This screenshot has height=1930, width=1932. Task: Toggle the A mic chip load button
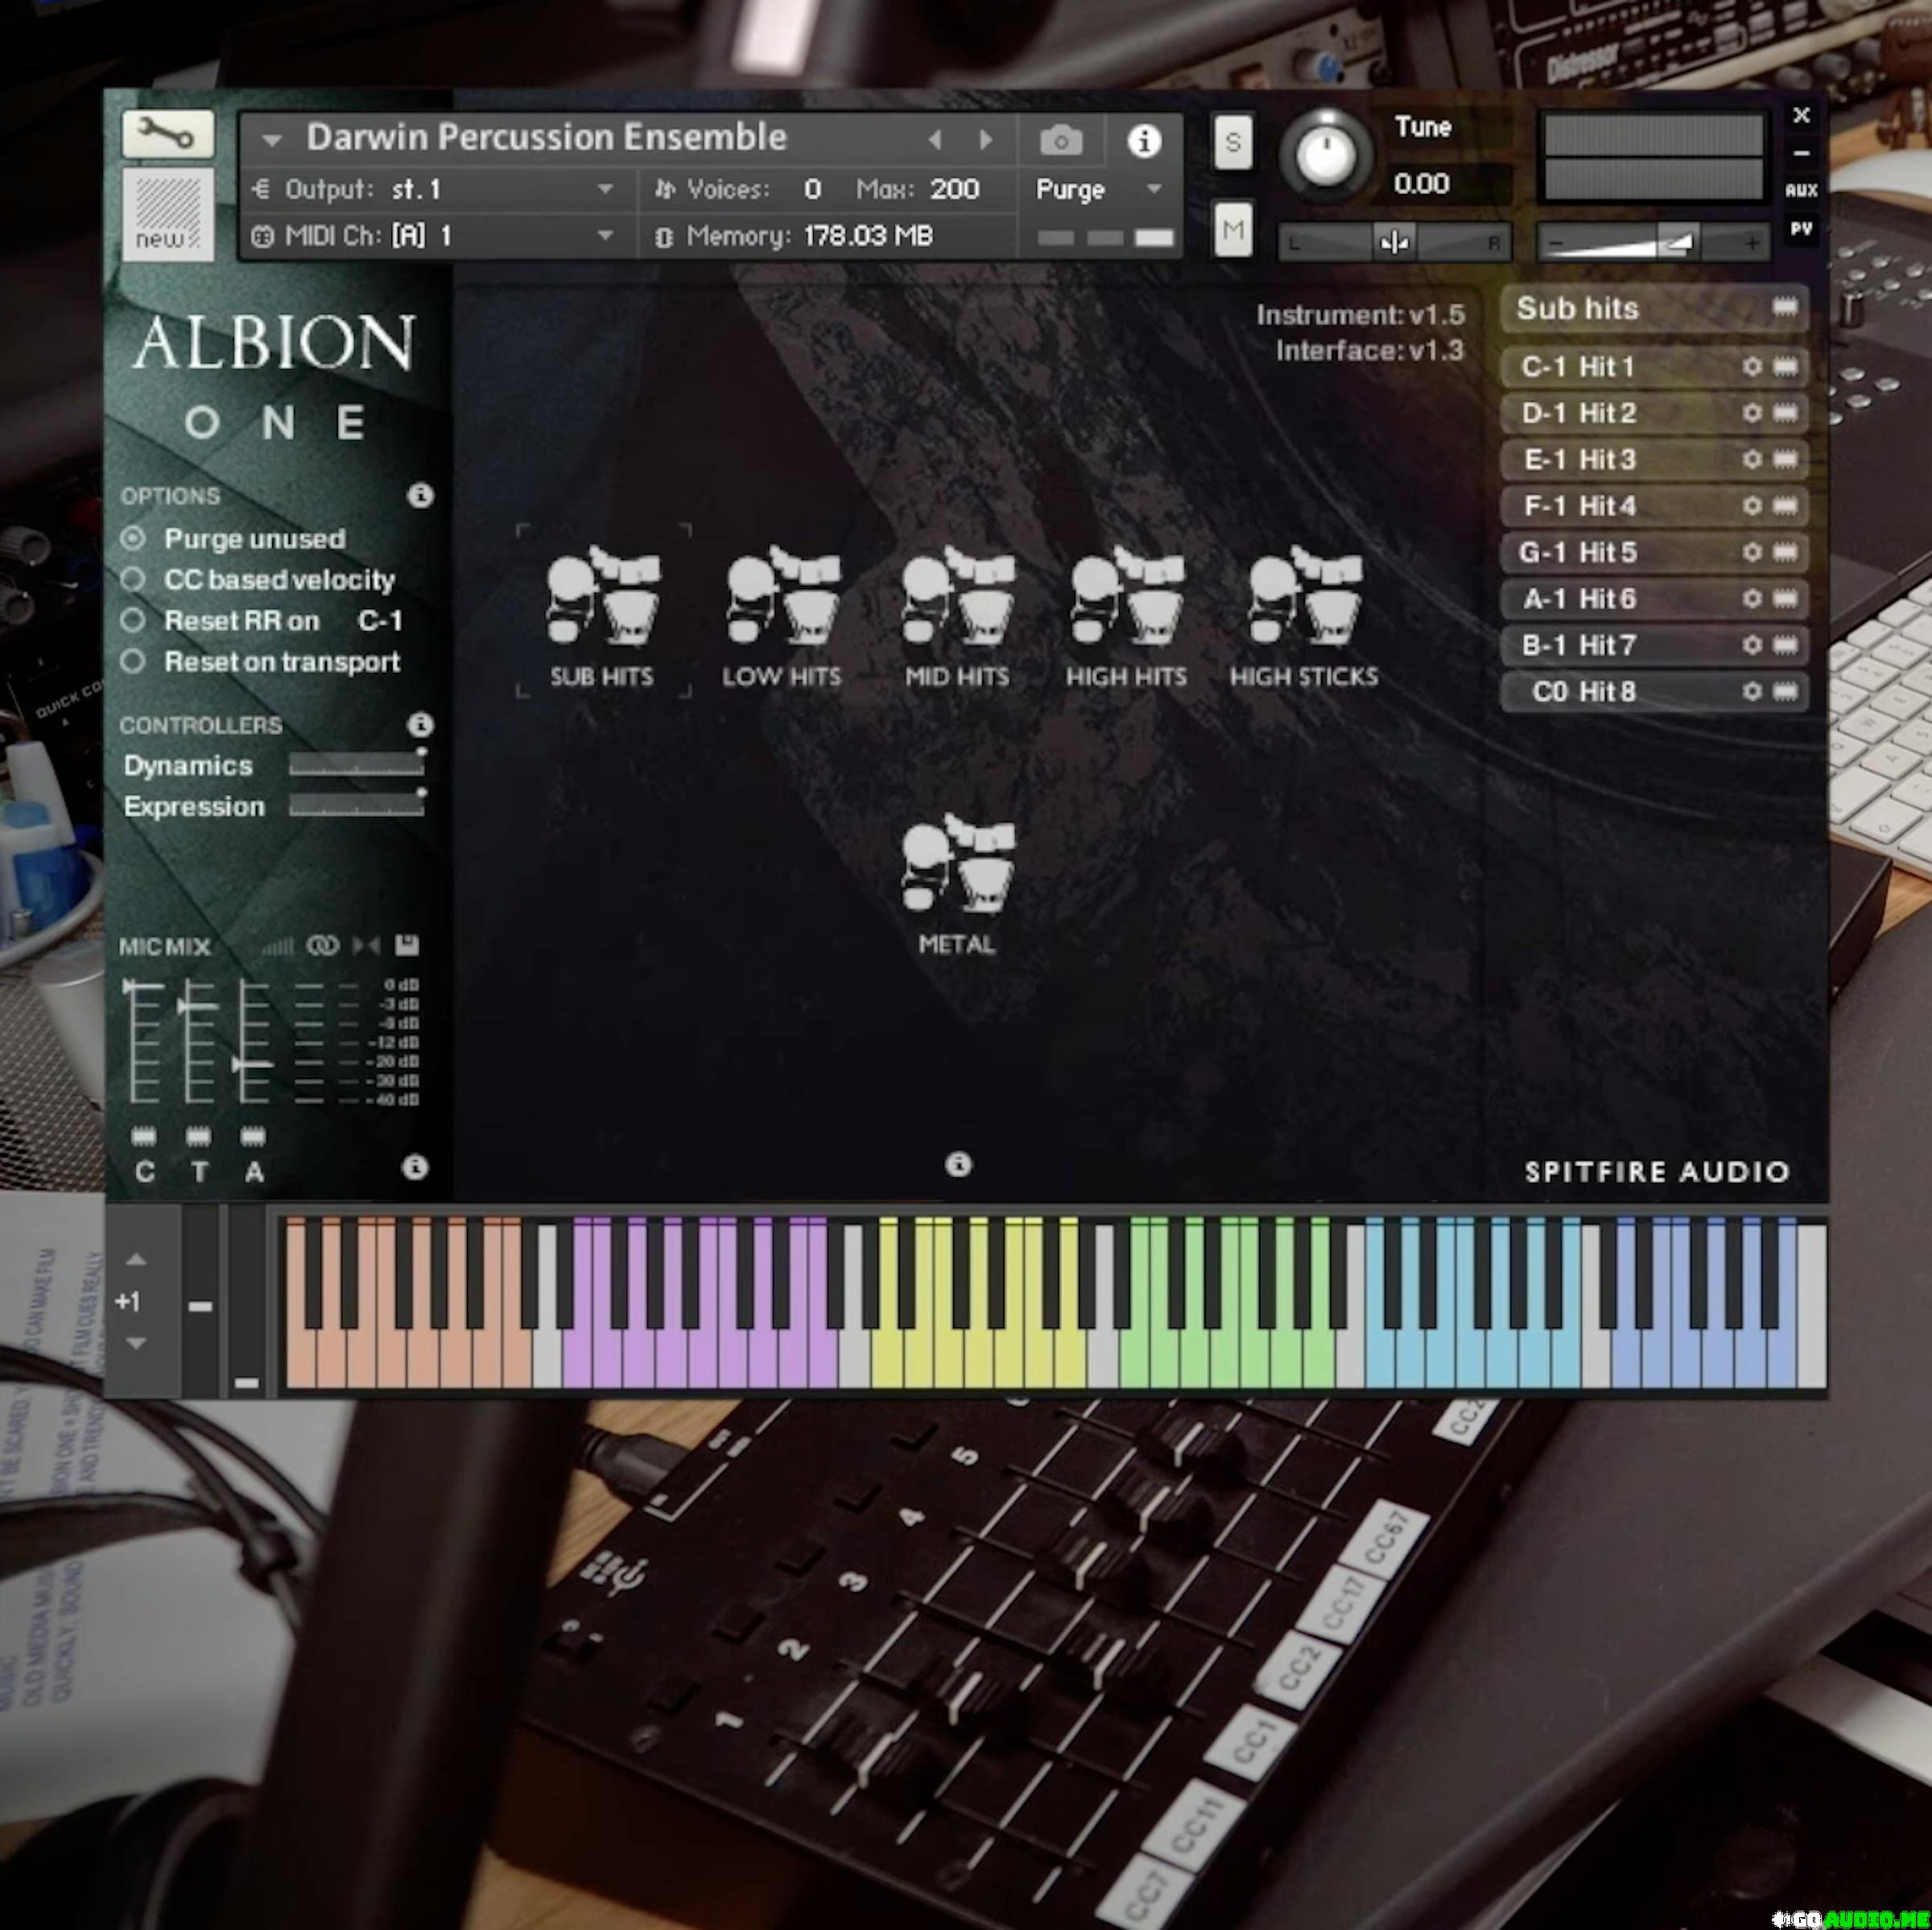pyautogui.click(x=253, y=1136)
